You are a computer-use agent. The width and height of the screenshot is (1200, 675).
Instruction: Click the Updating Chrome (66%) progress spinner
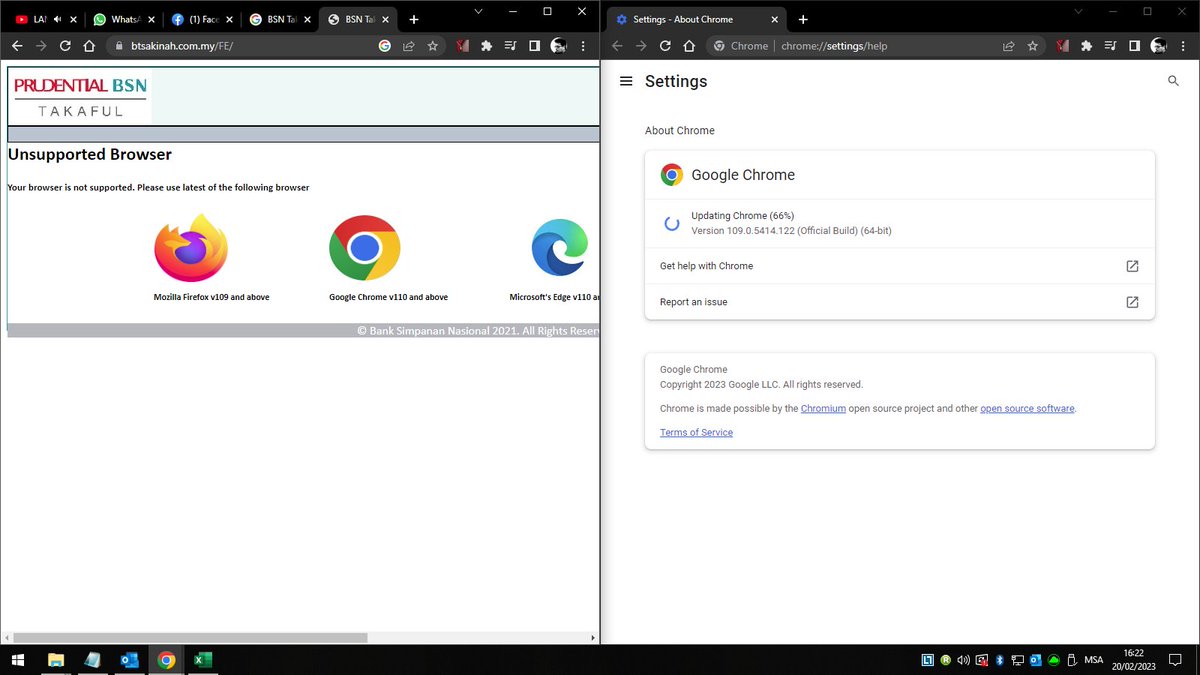672,224
